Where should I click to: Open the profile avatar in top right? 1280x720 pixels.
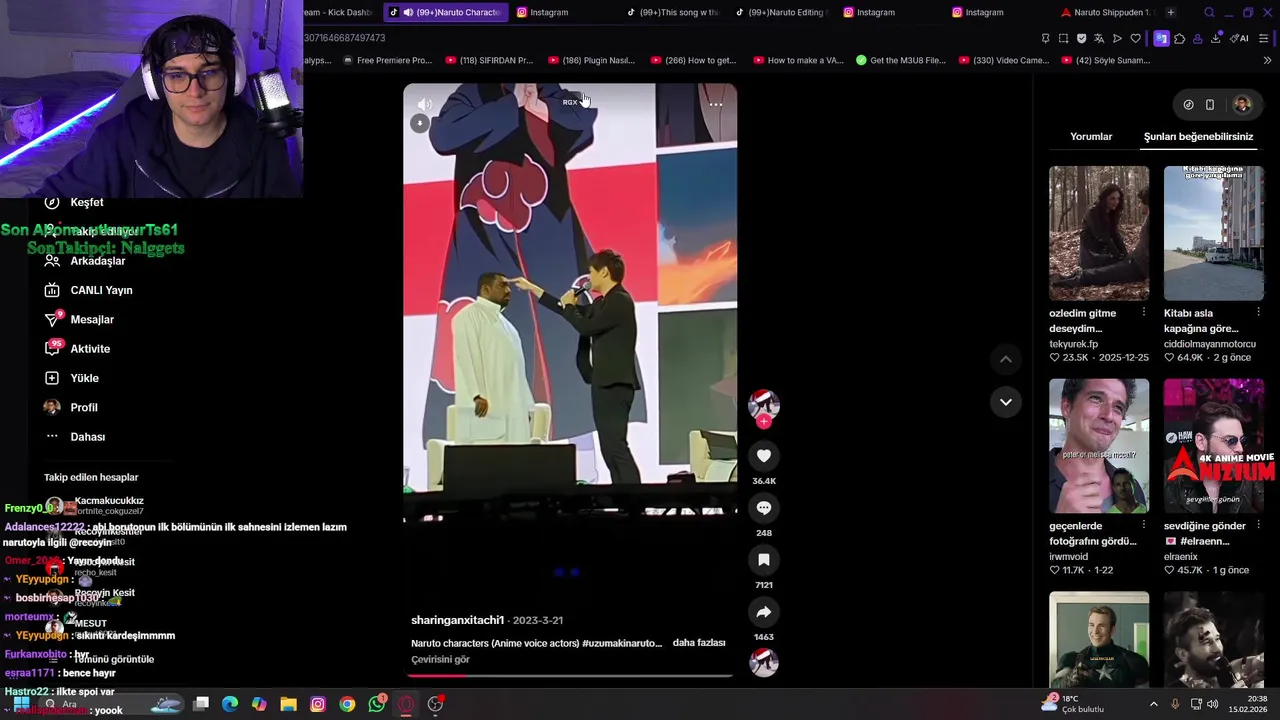click(x=1242, y=104)
